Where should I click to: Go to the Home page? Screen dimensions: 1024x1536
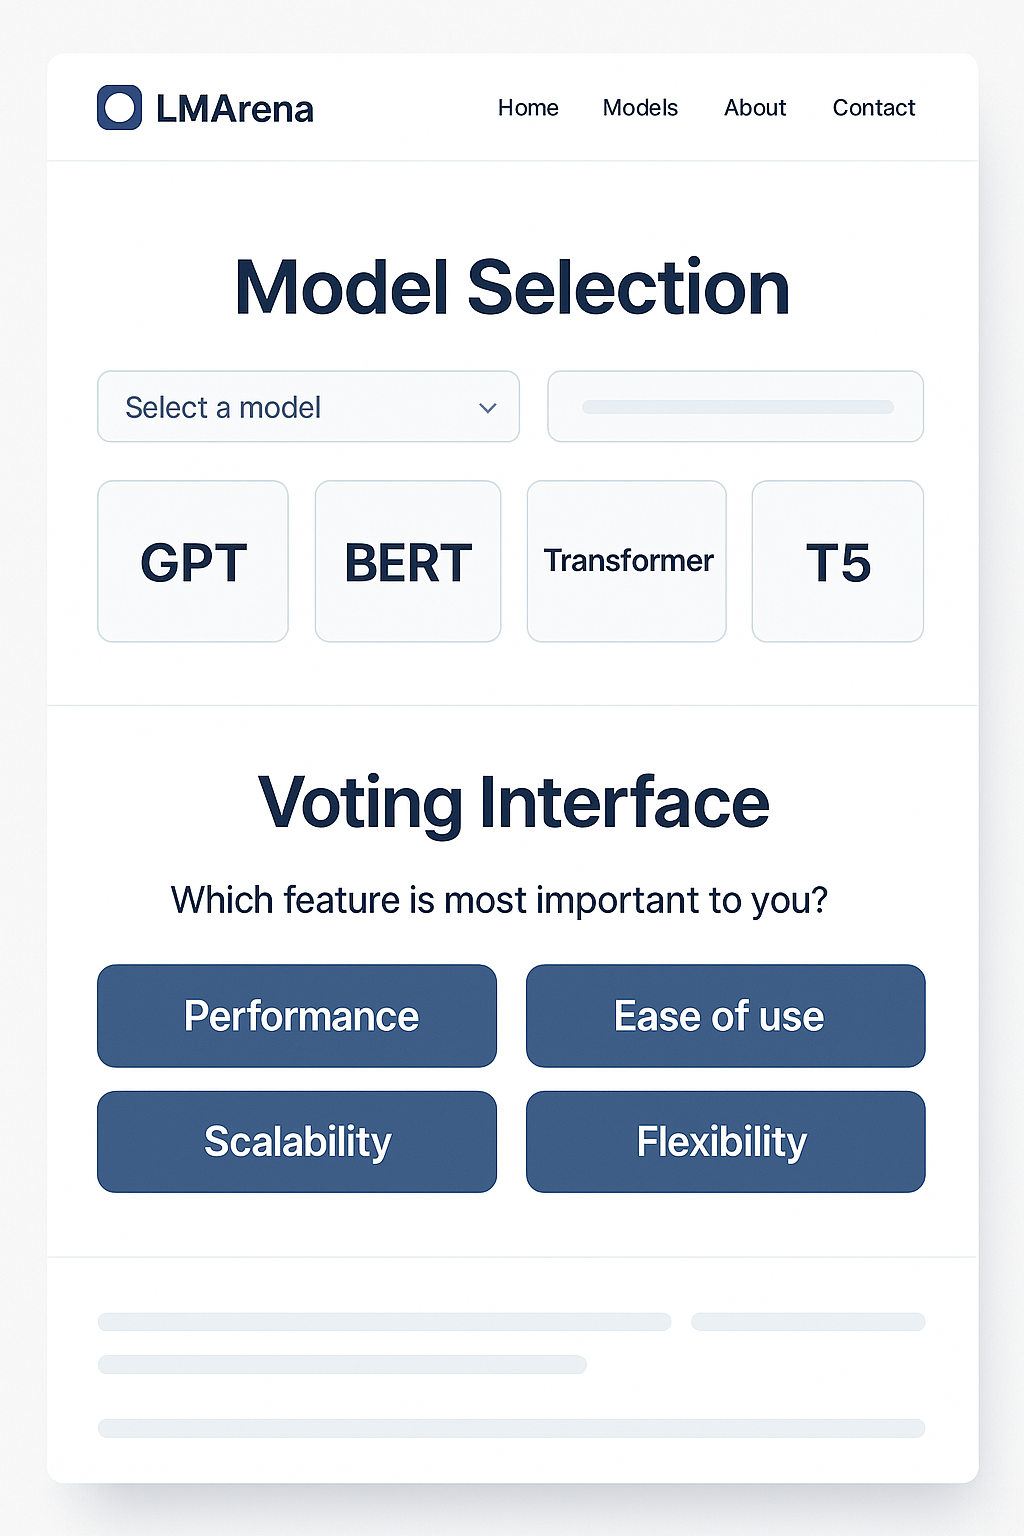coord(528,108)
